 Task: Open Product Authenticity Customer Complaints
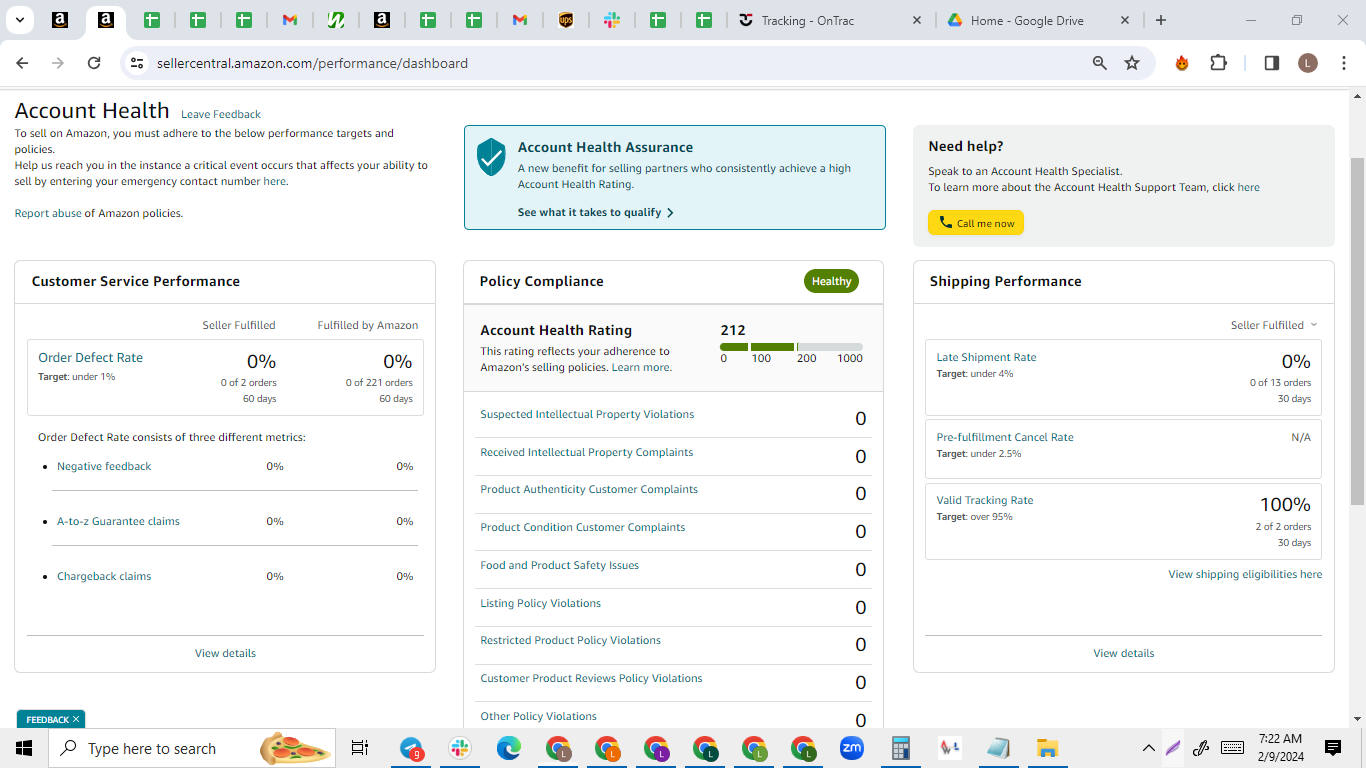pyautogui.click(x=589, y=489)
